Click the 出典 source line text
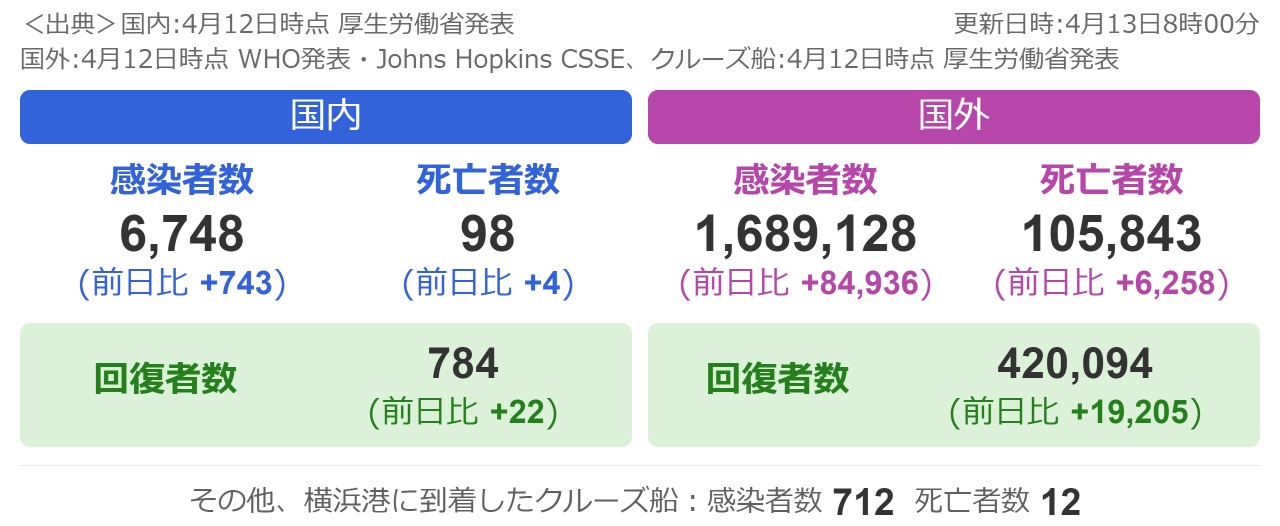1280x526 pixels. click(267, 23)
